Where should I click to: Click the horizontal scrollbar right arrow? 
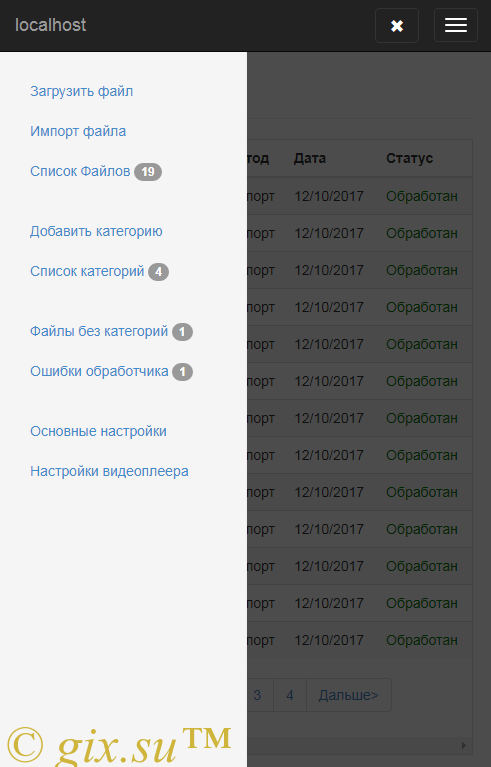click(464, 745)
